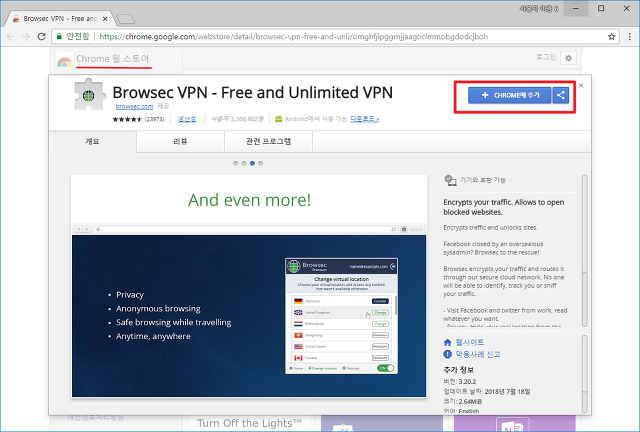Click the device compatibility icon
The image size is (640, 432).
coord(450,180)
